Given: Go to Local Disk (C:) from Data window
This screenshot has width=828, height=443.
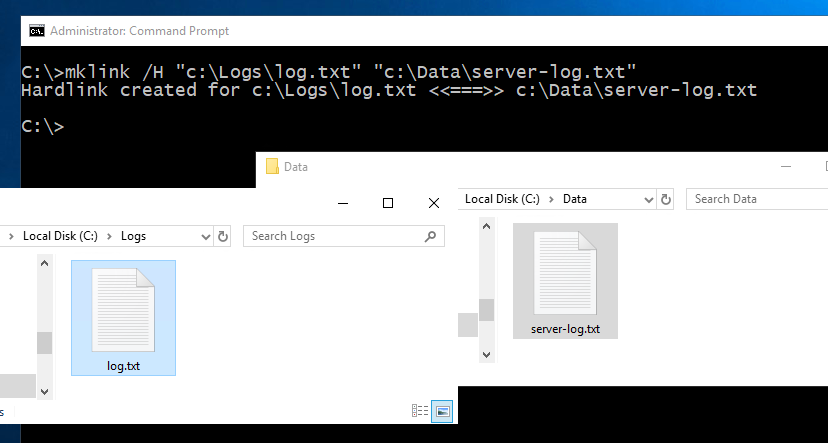Looking at the screenshot, I should pyautogui.click(x=502, y=199).
